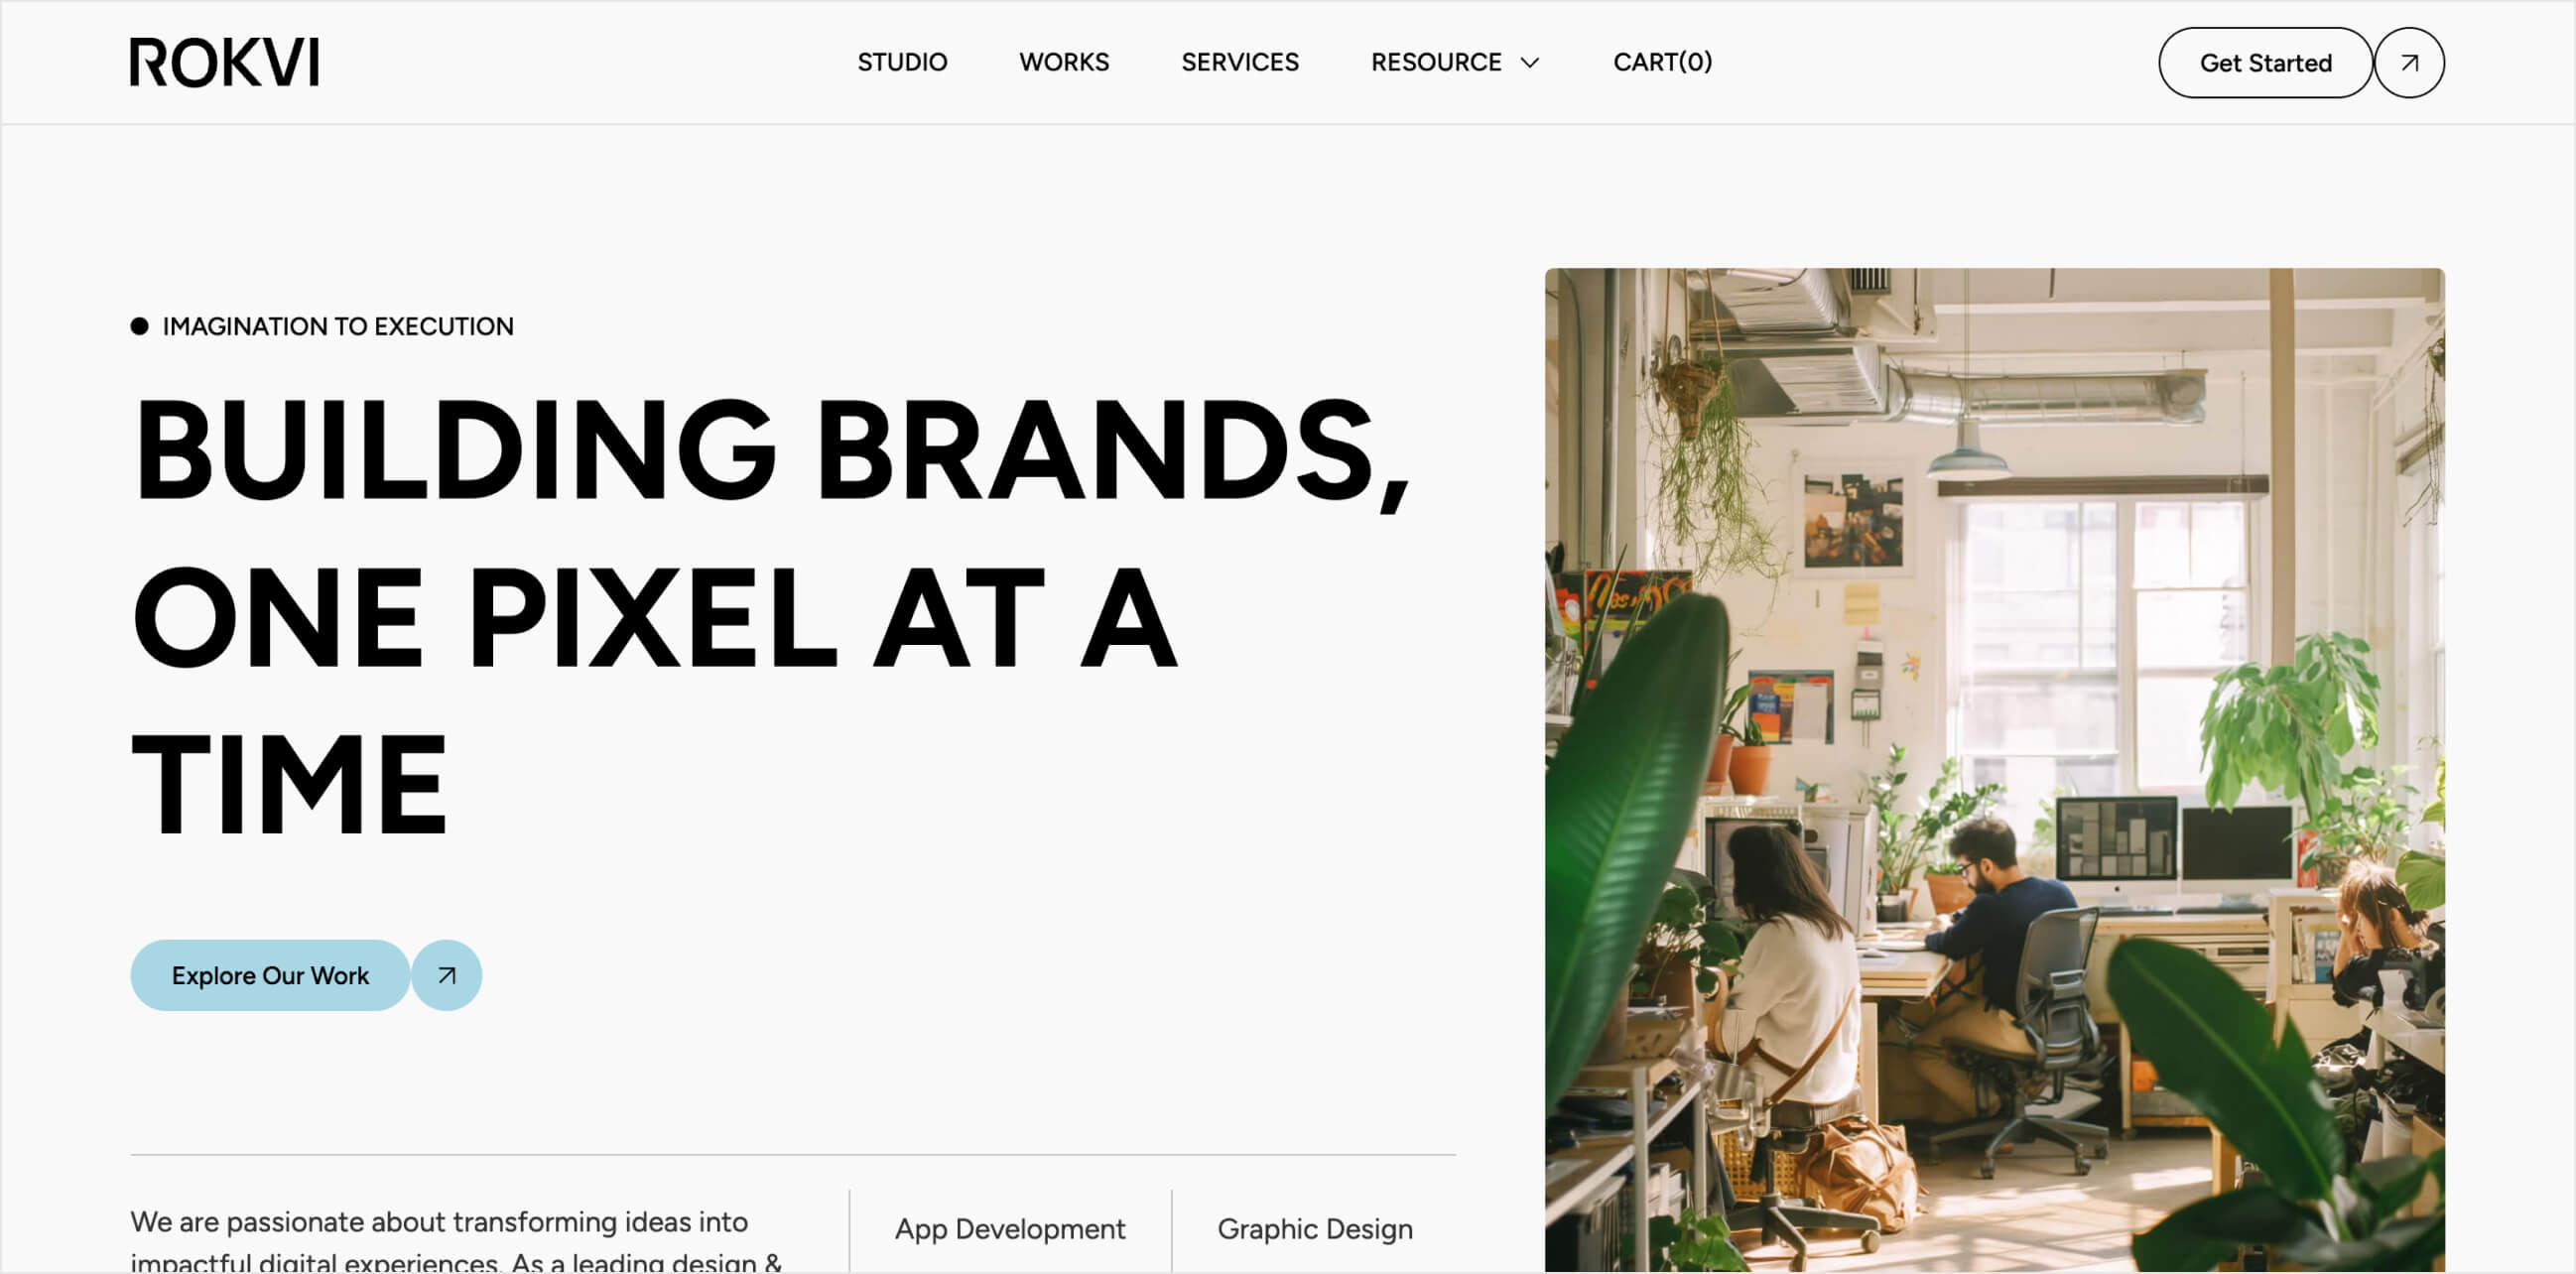This screenshot has width=2576, height=1274.
Task: Click the passionate about transforming ideas paragraph
Action: 457,1240
